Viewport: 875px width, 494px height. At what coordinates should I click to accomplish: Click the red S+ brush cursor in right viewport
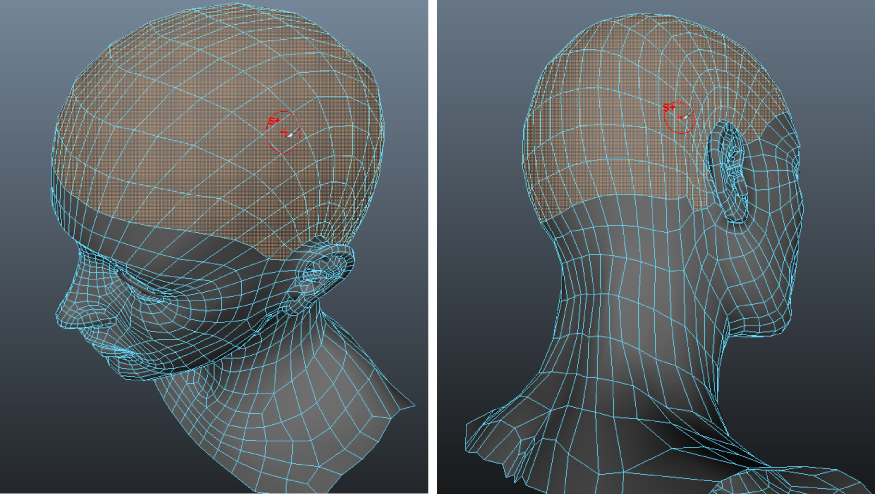tap(679, 117)
